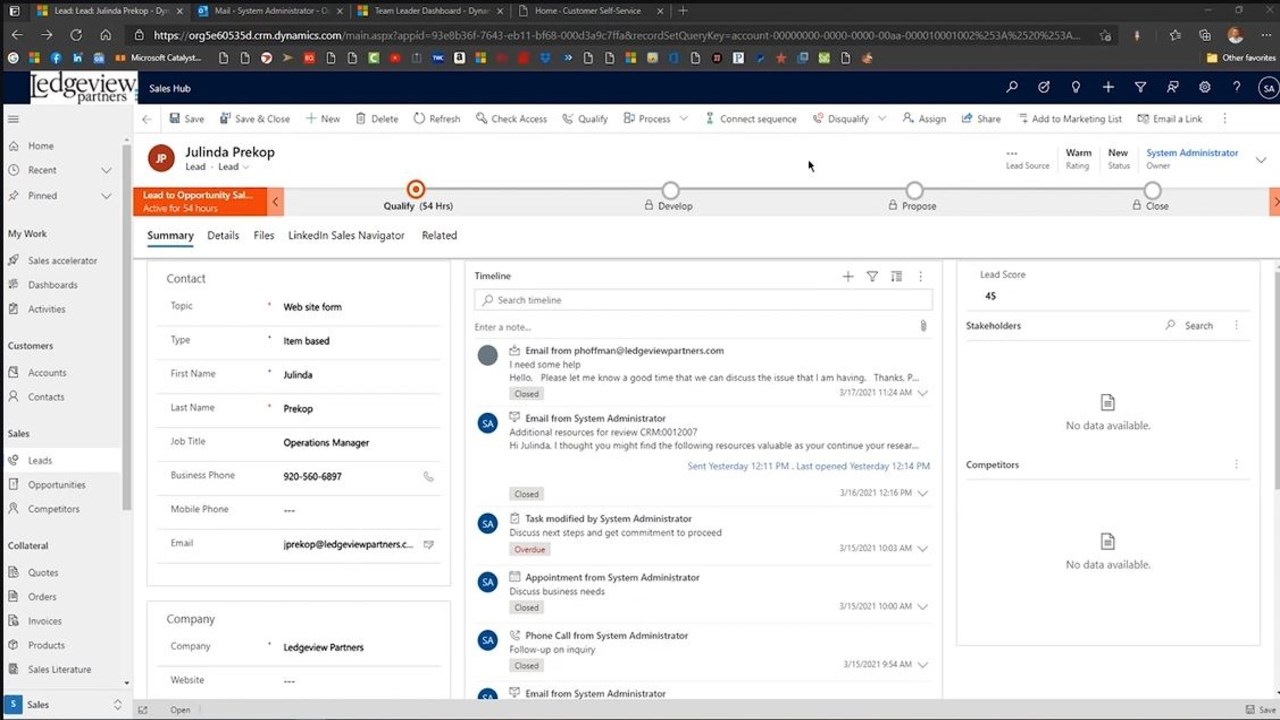
Task: Click Connect sequence in the command bar
Action: click(x=751, y=118)
